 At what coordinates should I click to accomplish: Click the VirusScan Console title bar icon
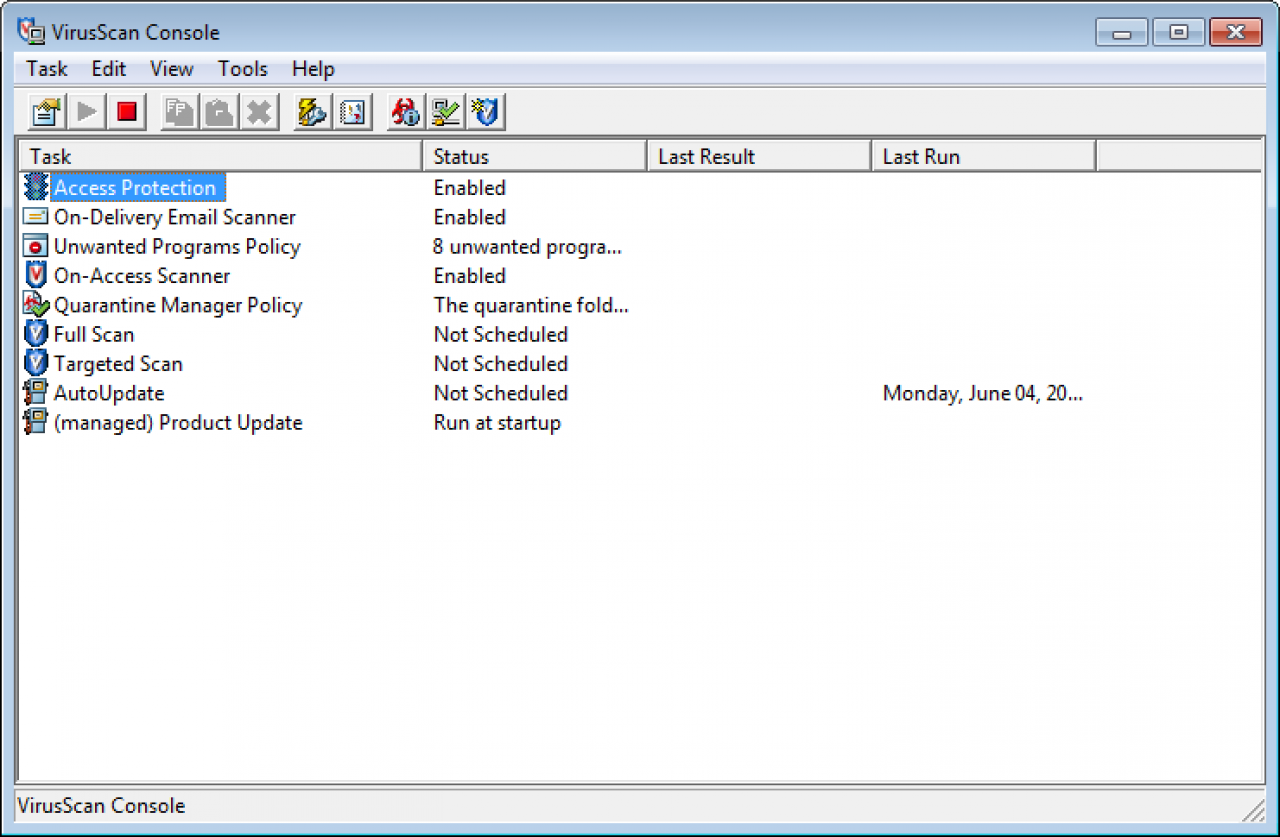pyautogui.click(x=31, y=31)
